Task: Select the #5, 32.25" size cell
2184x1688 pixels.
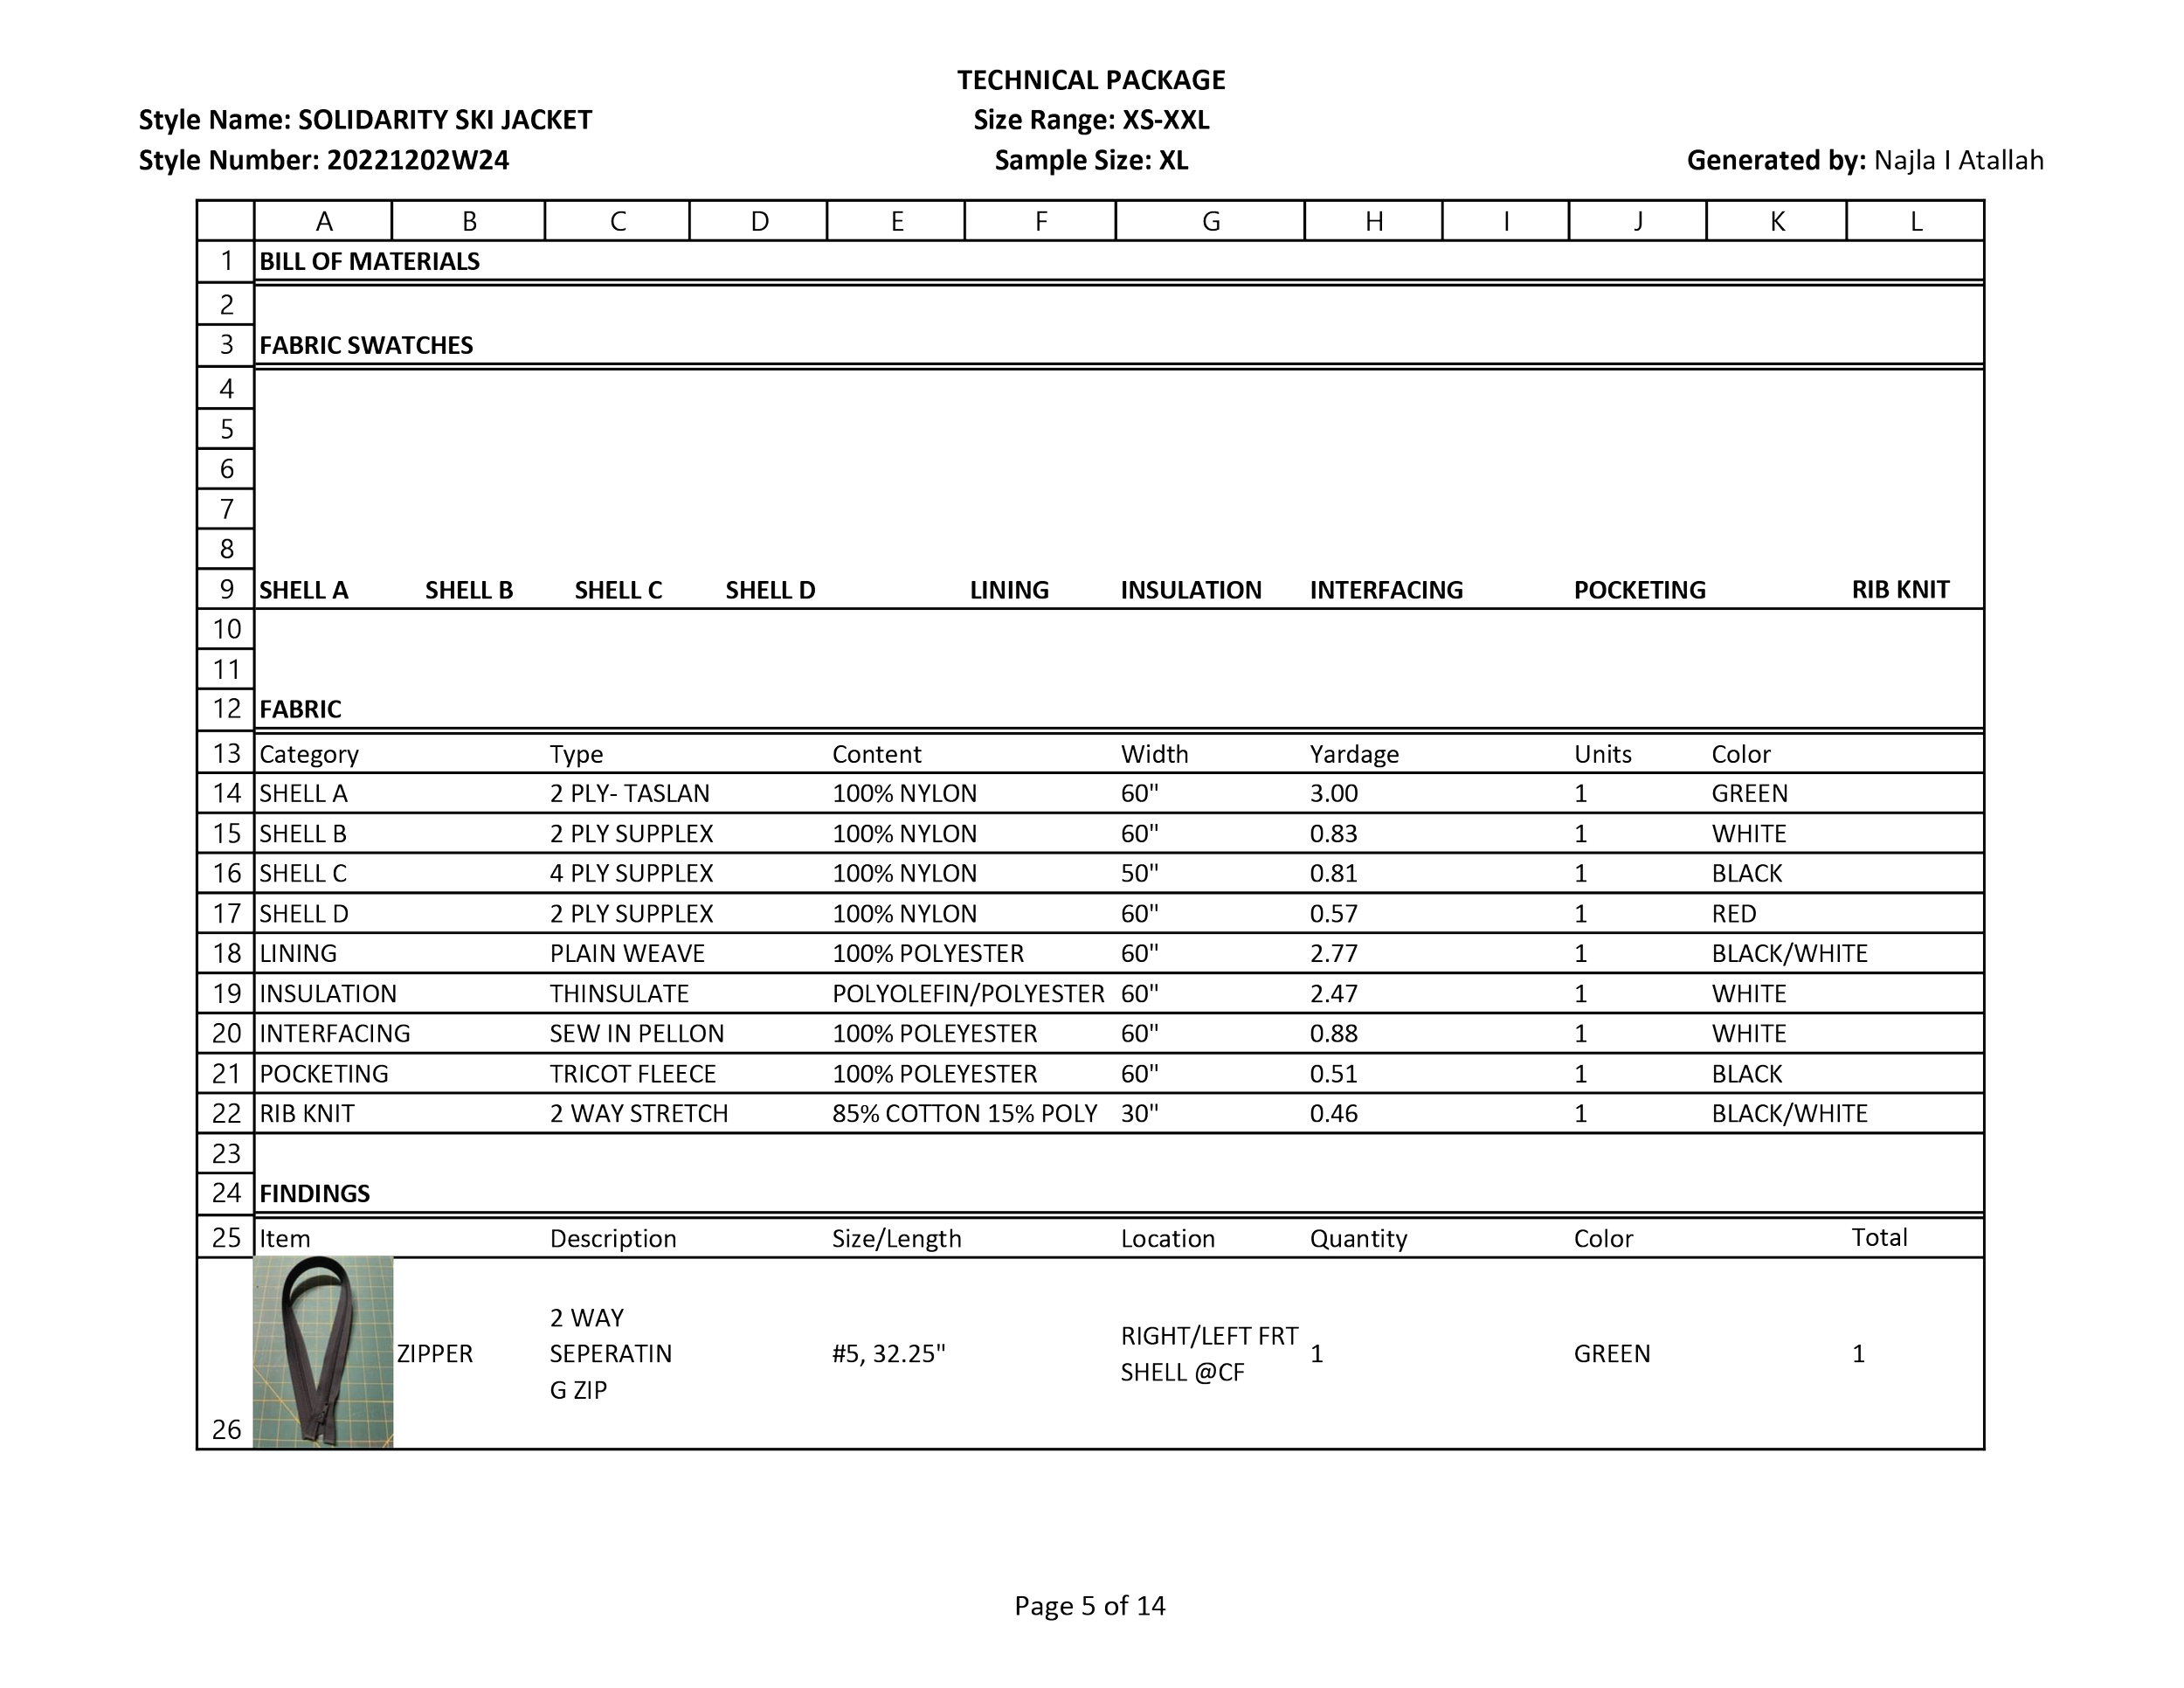Action: click(x=888, y=1353)
